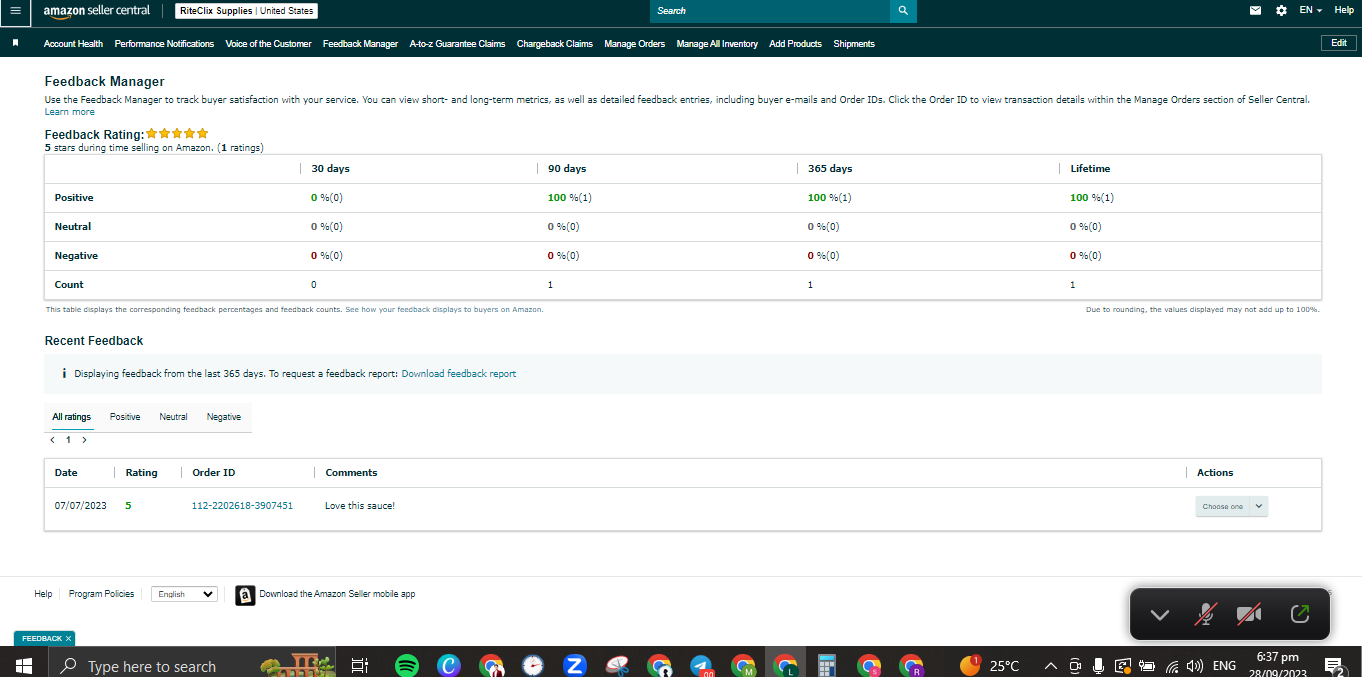Open the English language selector in footer

(184, 594)
